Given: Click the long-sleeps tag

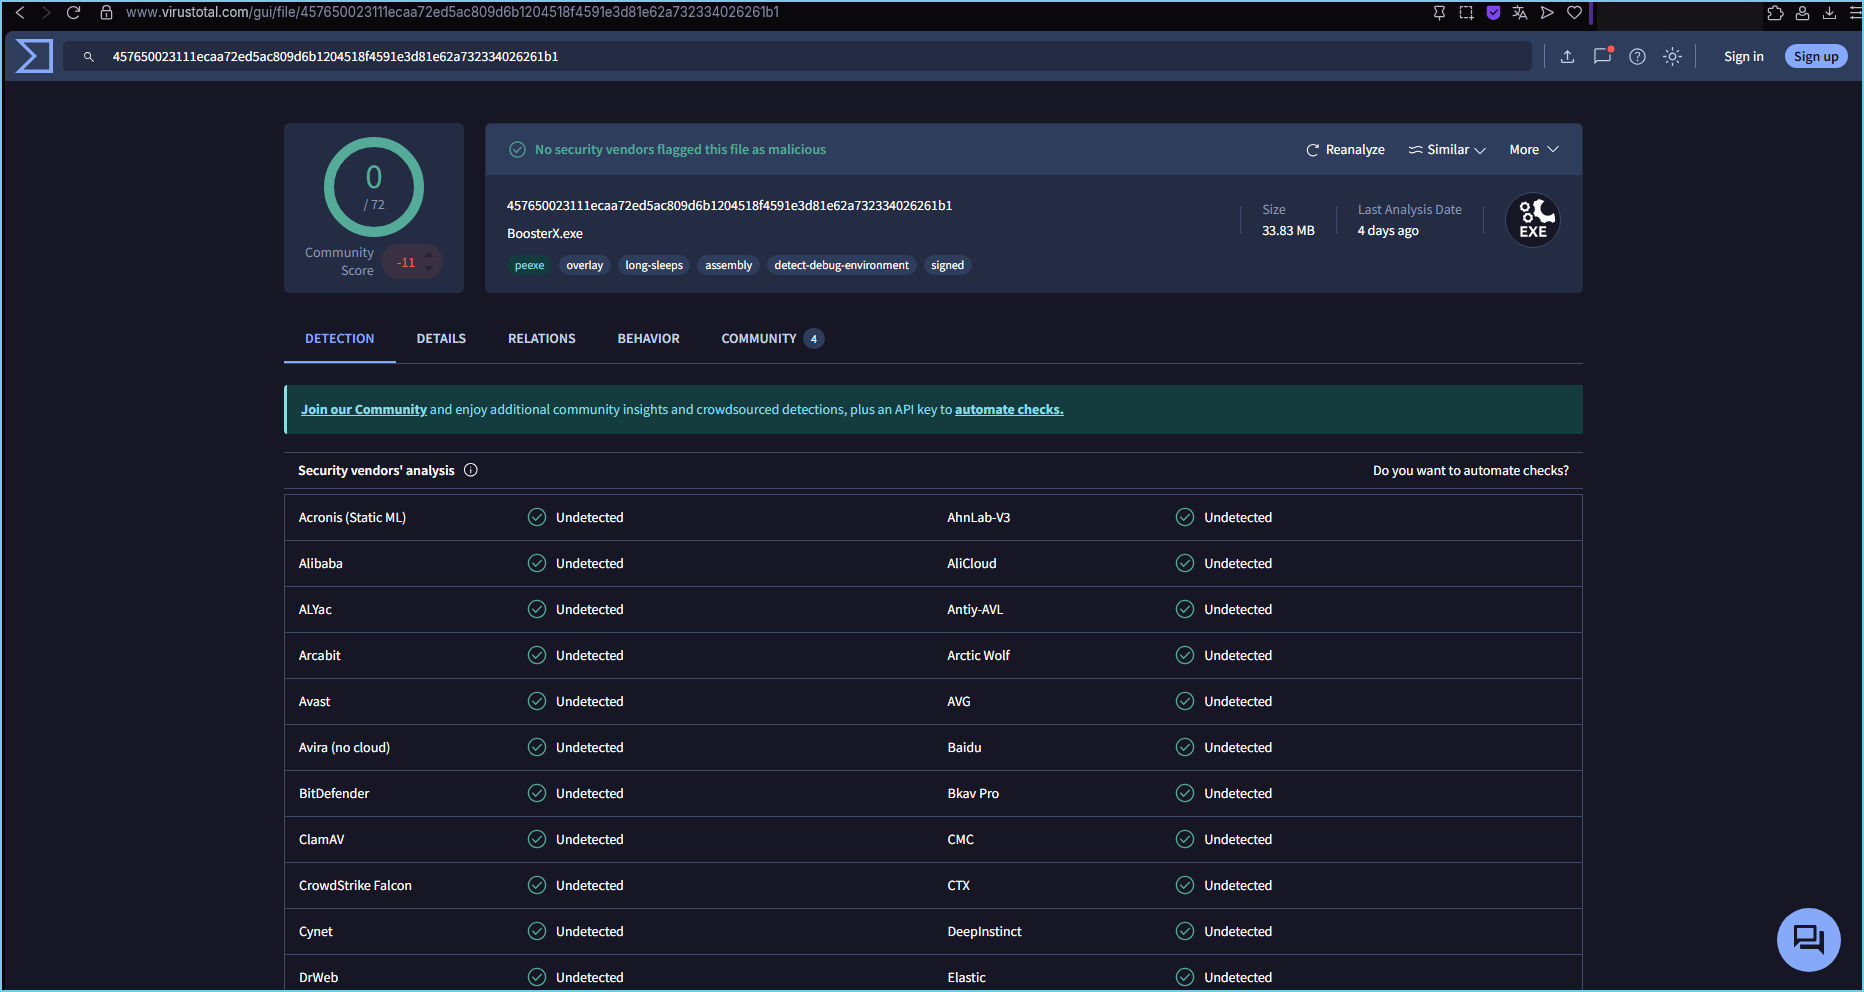Looking at the screenshot, I should pyautogui.click(x=654, y=266).
